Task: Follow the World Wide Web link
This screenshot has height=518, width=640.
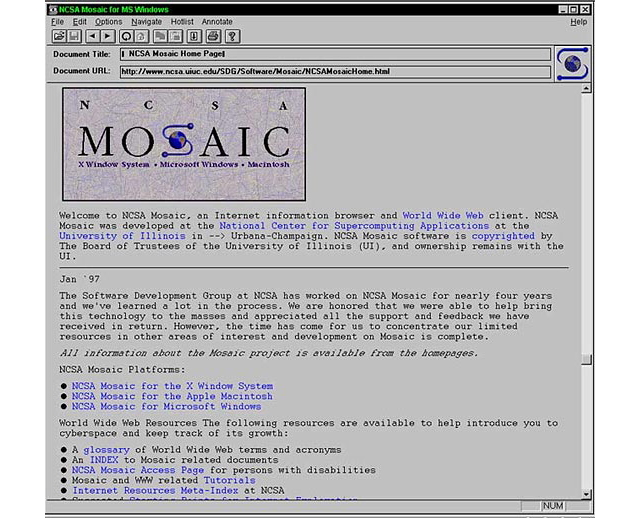Action: [x=443, y=216]
